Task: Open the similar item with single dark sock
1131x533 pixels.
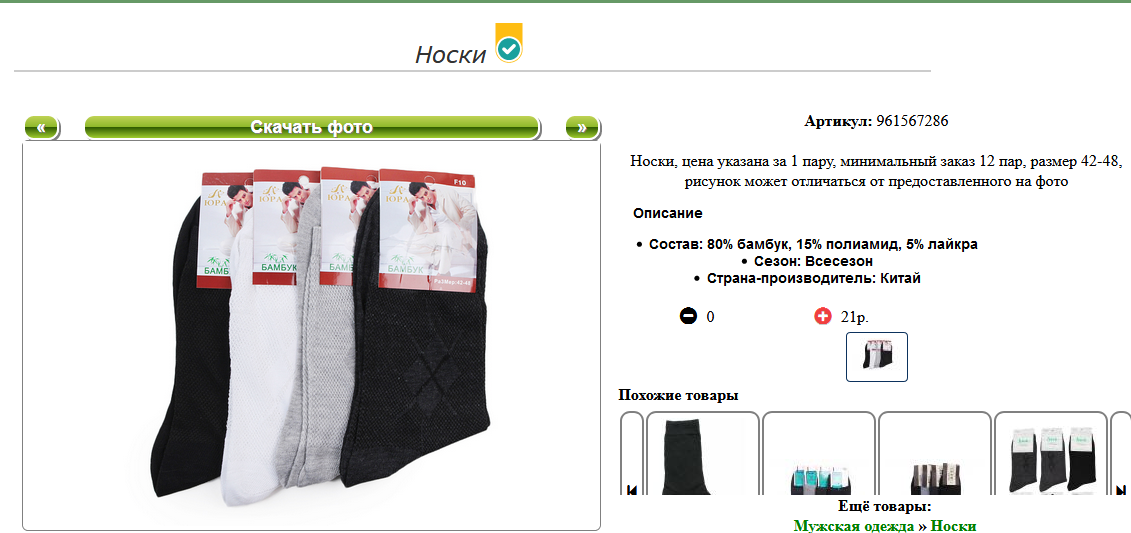Action: point(703,454)
